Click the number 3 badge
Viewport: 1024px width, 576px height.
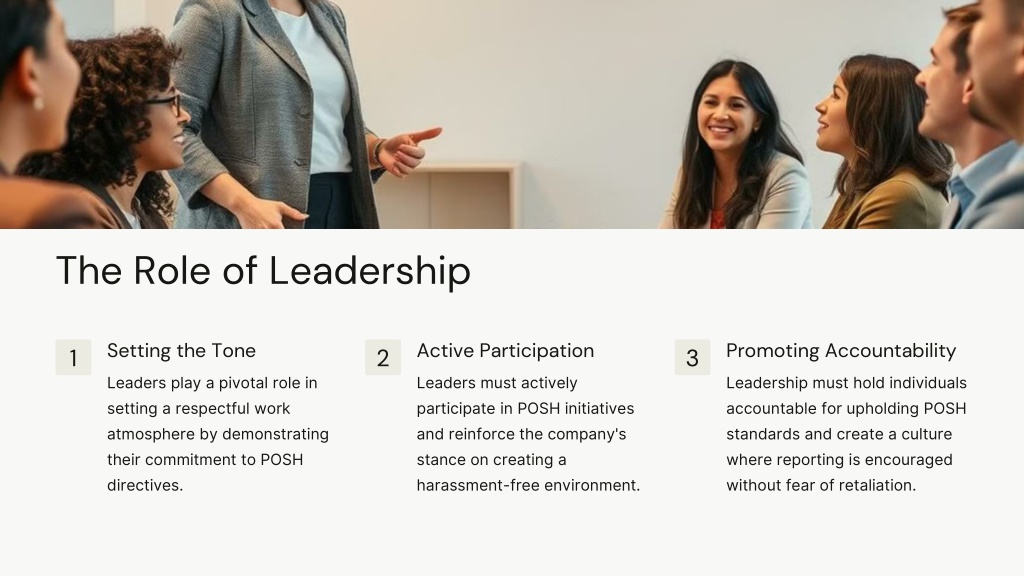(692, 357)
